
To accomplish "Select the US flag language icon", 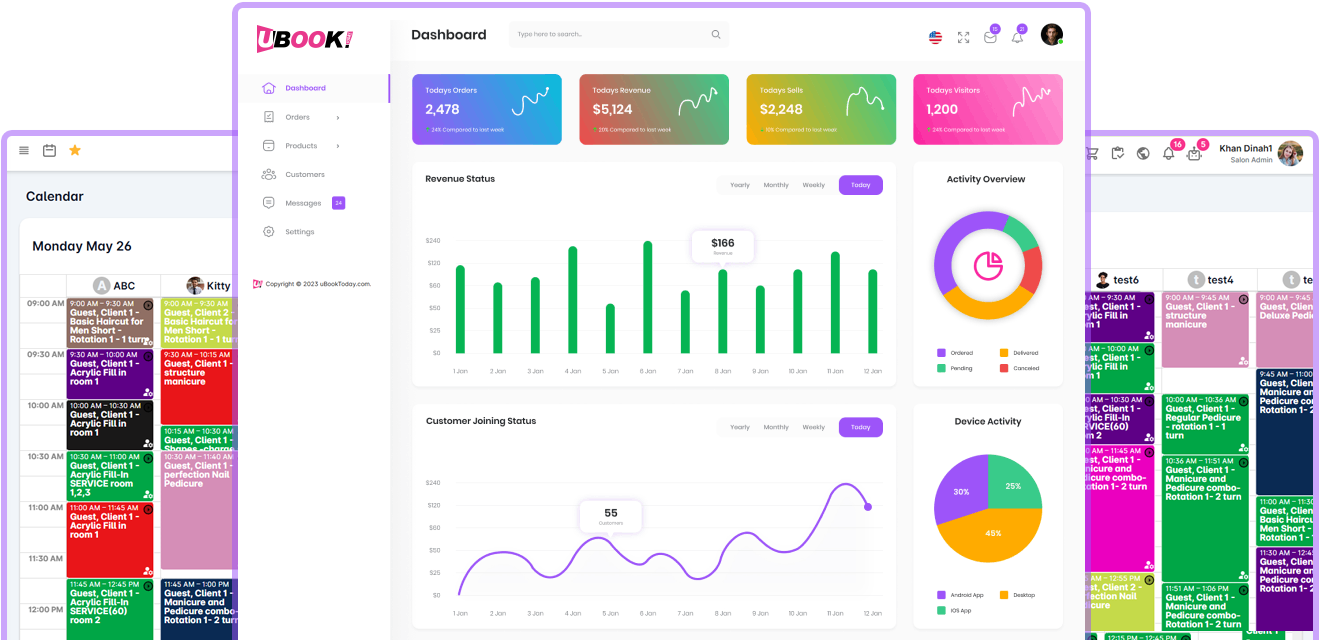I will (x=935, y=37).
